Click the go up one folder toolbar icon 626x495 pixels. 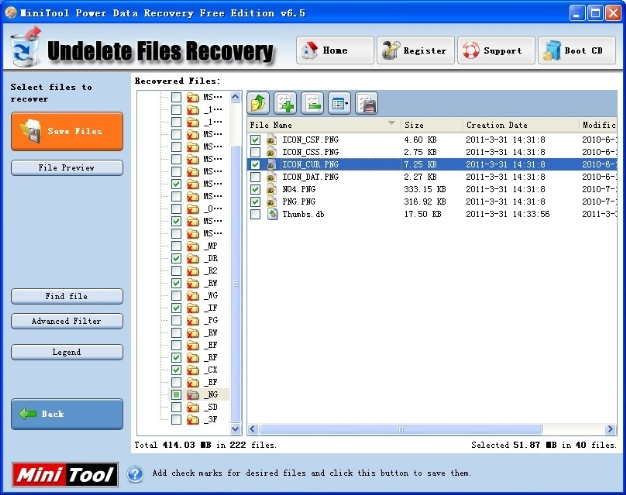pyautogui.click(x=258, y=103)
